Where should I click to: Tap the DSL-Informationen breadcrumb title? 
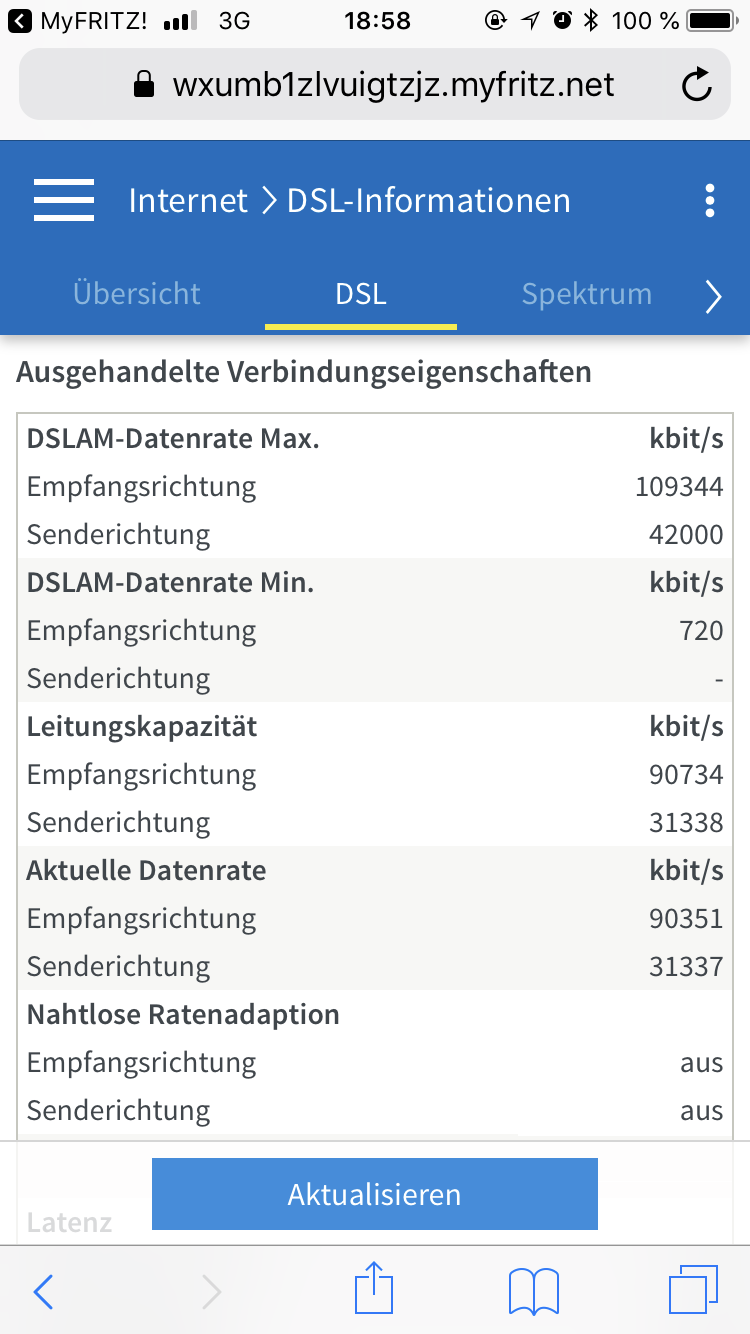[x=429, y=200]
